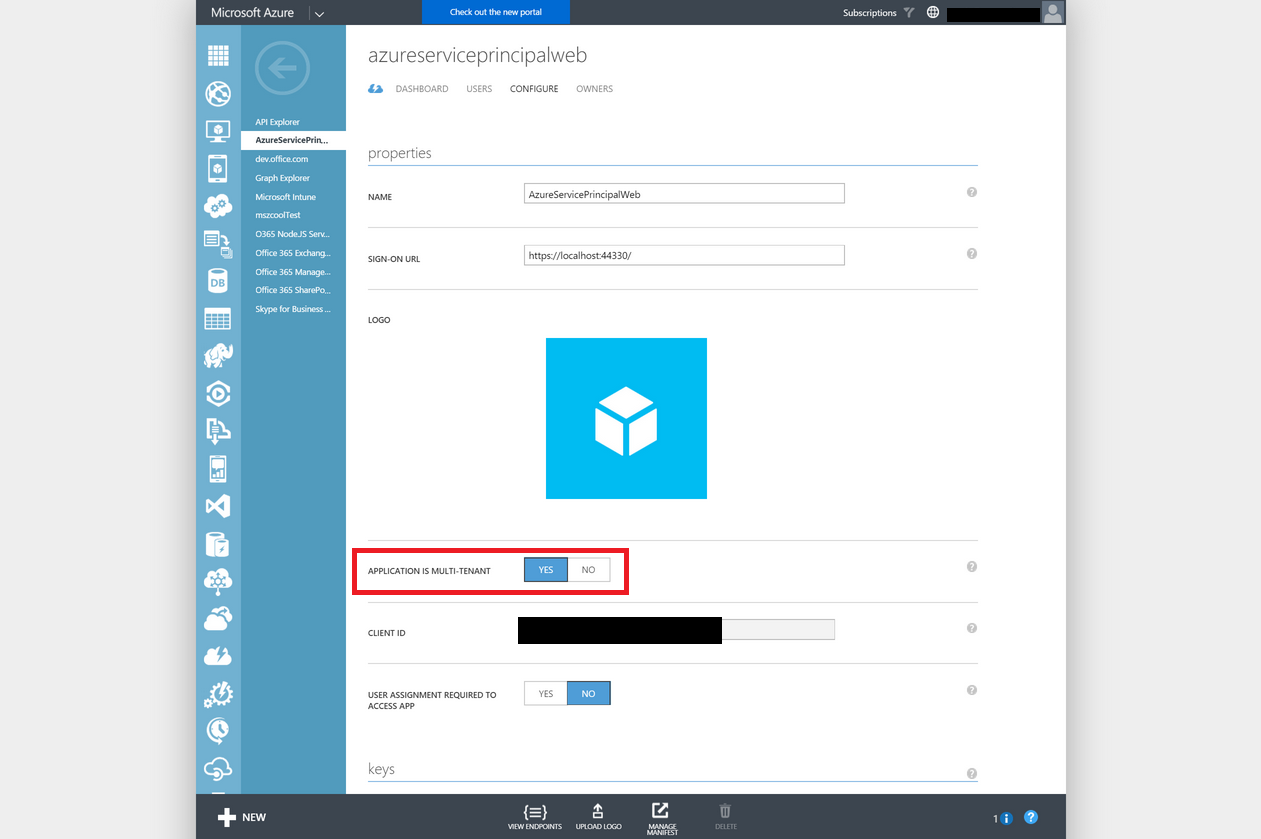The height and width of the screenshot is (839, 1261).
Task: Click the user account avatar in header
Action: [x=1053, y=12]
